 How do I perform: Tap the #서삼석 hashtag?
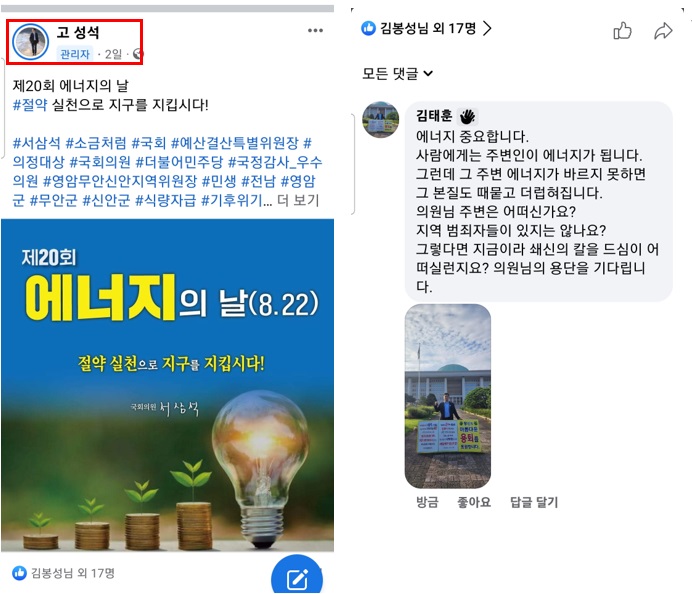click(36, 143)
